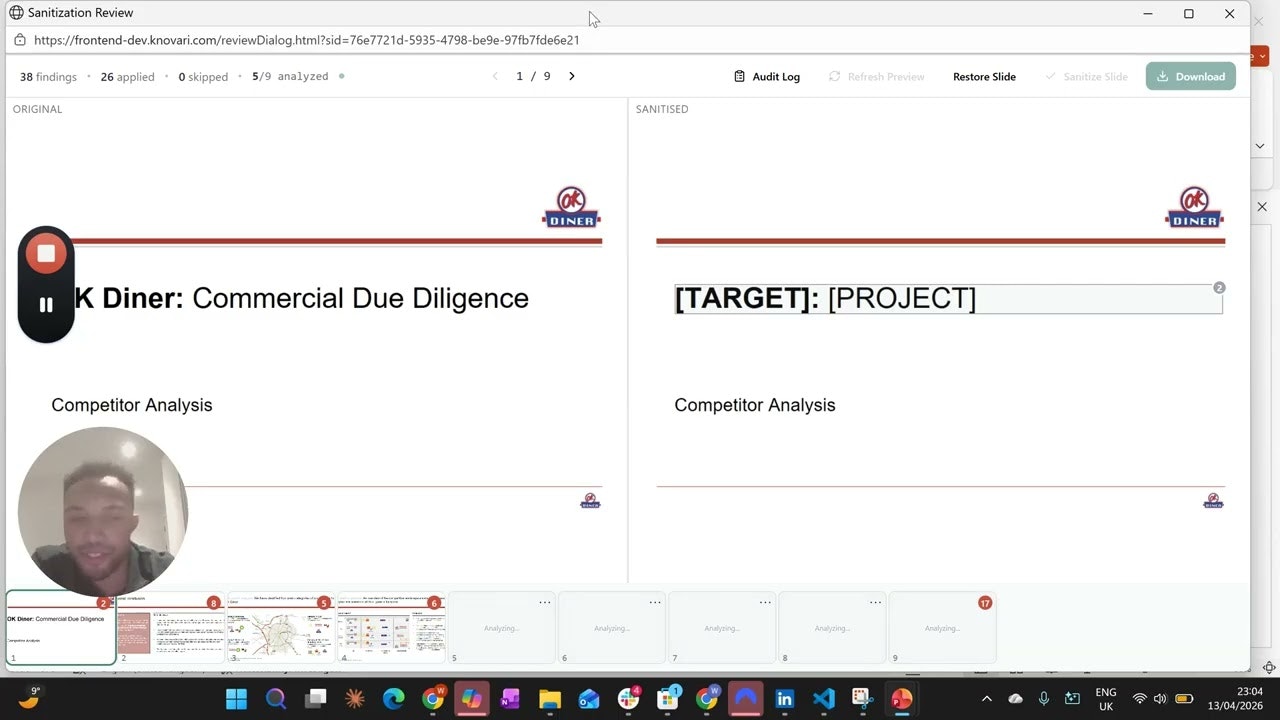Select the sanitised [TARGET]: [PROJECT] title box
This screenshot has height=720, width=1280.
(948, 298)
